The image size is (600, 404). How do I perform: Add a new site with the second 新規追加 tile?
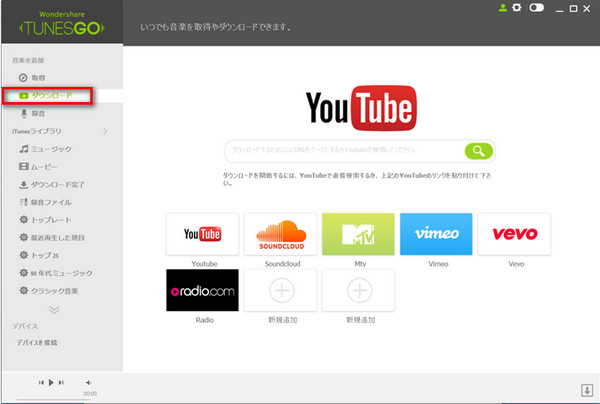click(x=358, y=290)
